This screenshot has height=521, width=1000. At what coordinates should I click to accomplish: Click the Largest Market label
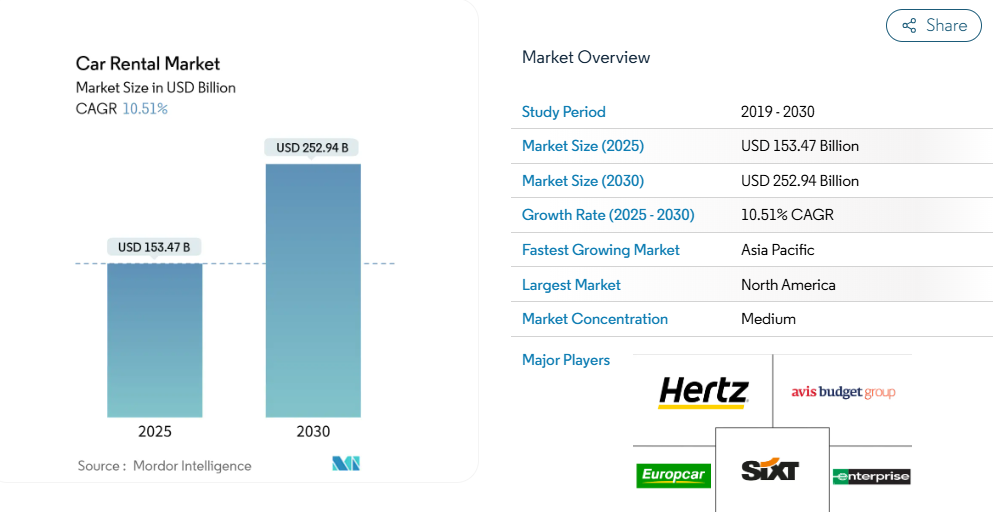[x=571, y=285]
